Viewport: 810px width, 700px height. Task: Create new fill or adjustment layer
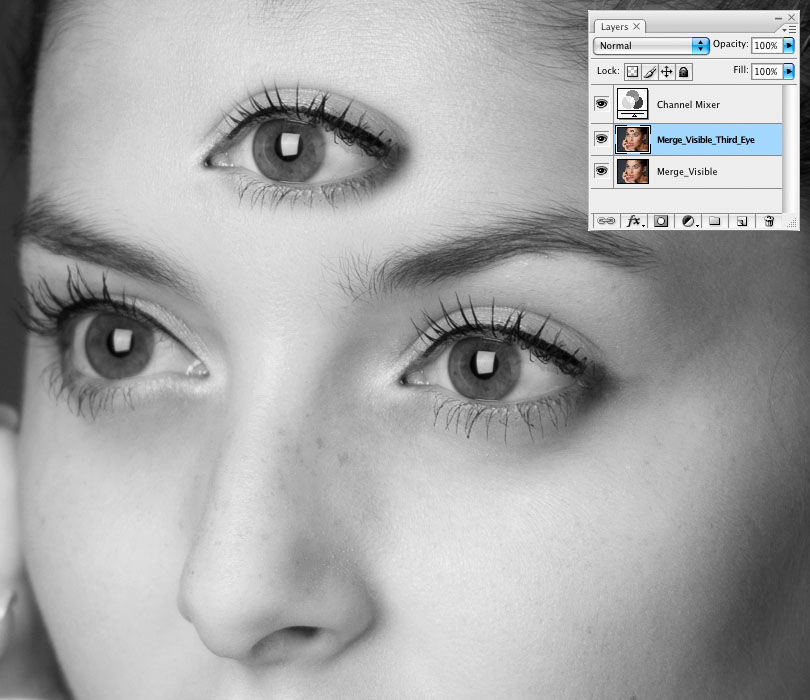pos(690,221)
